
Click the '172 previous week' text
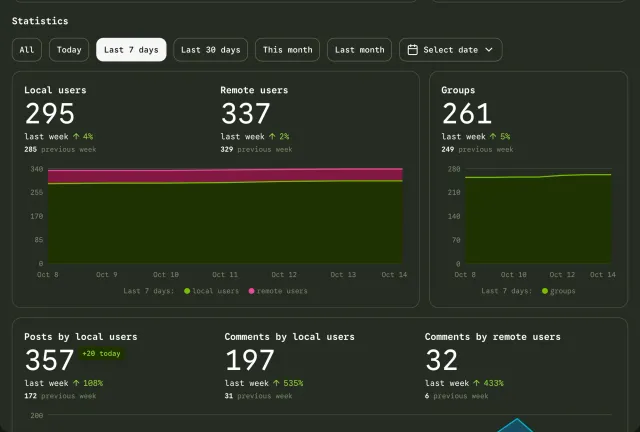coord(60,396)
